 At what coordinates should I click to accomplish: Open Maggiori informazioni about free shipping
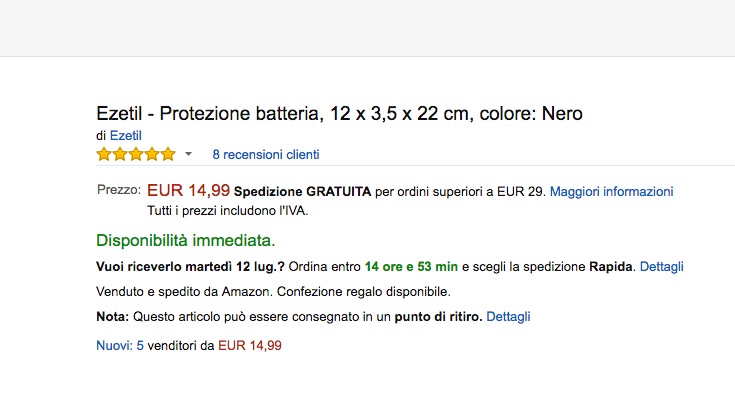(611, 191)
